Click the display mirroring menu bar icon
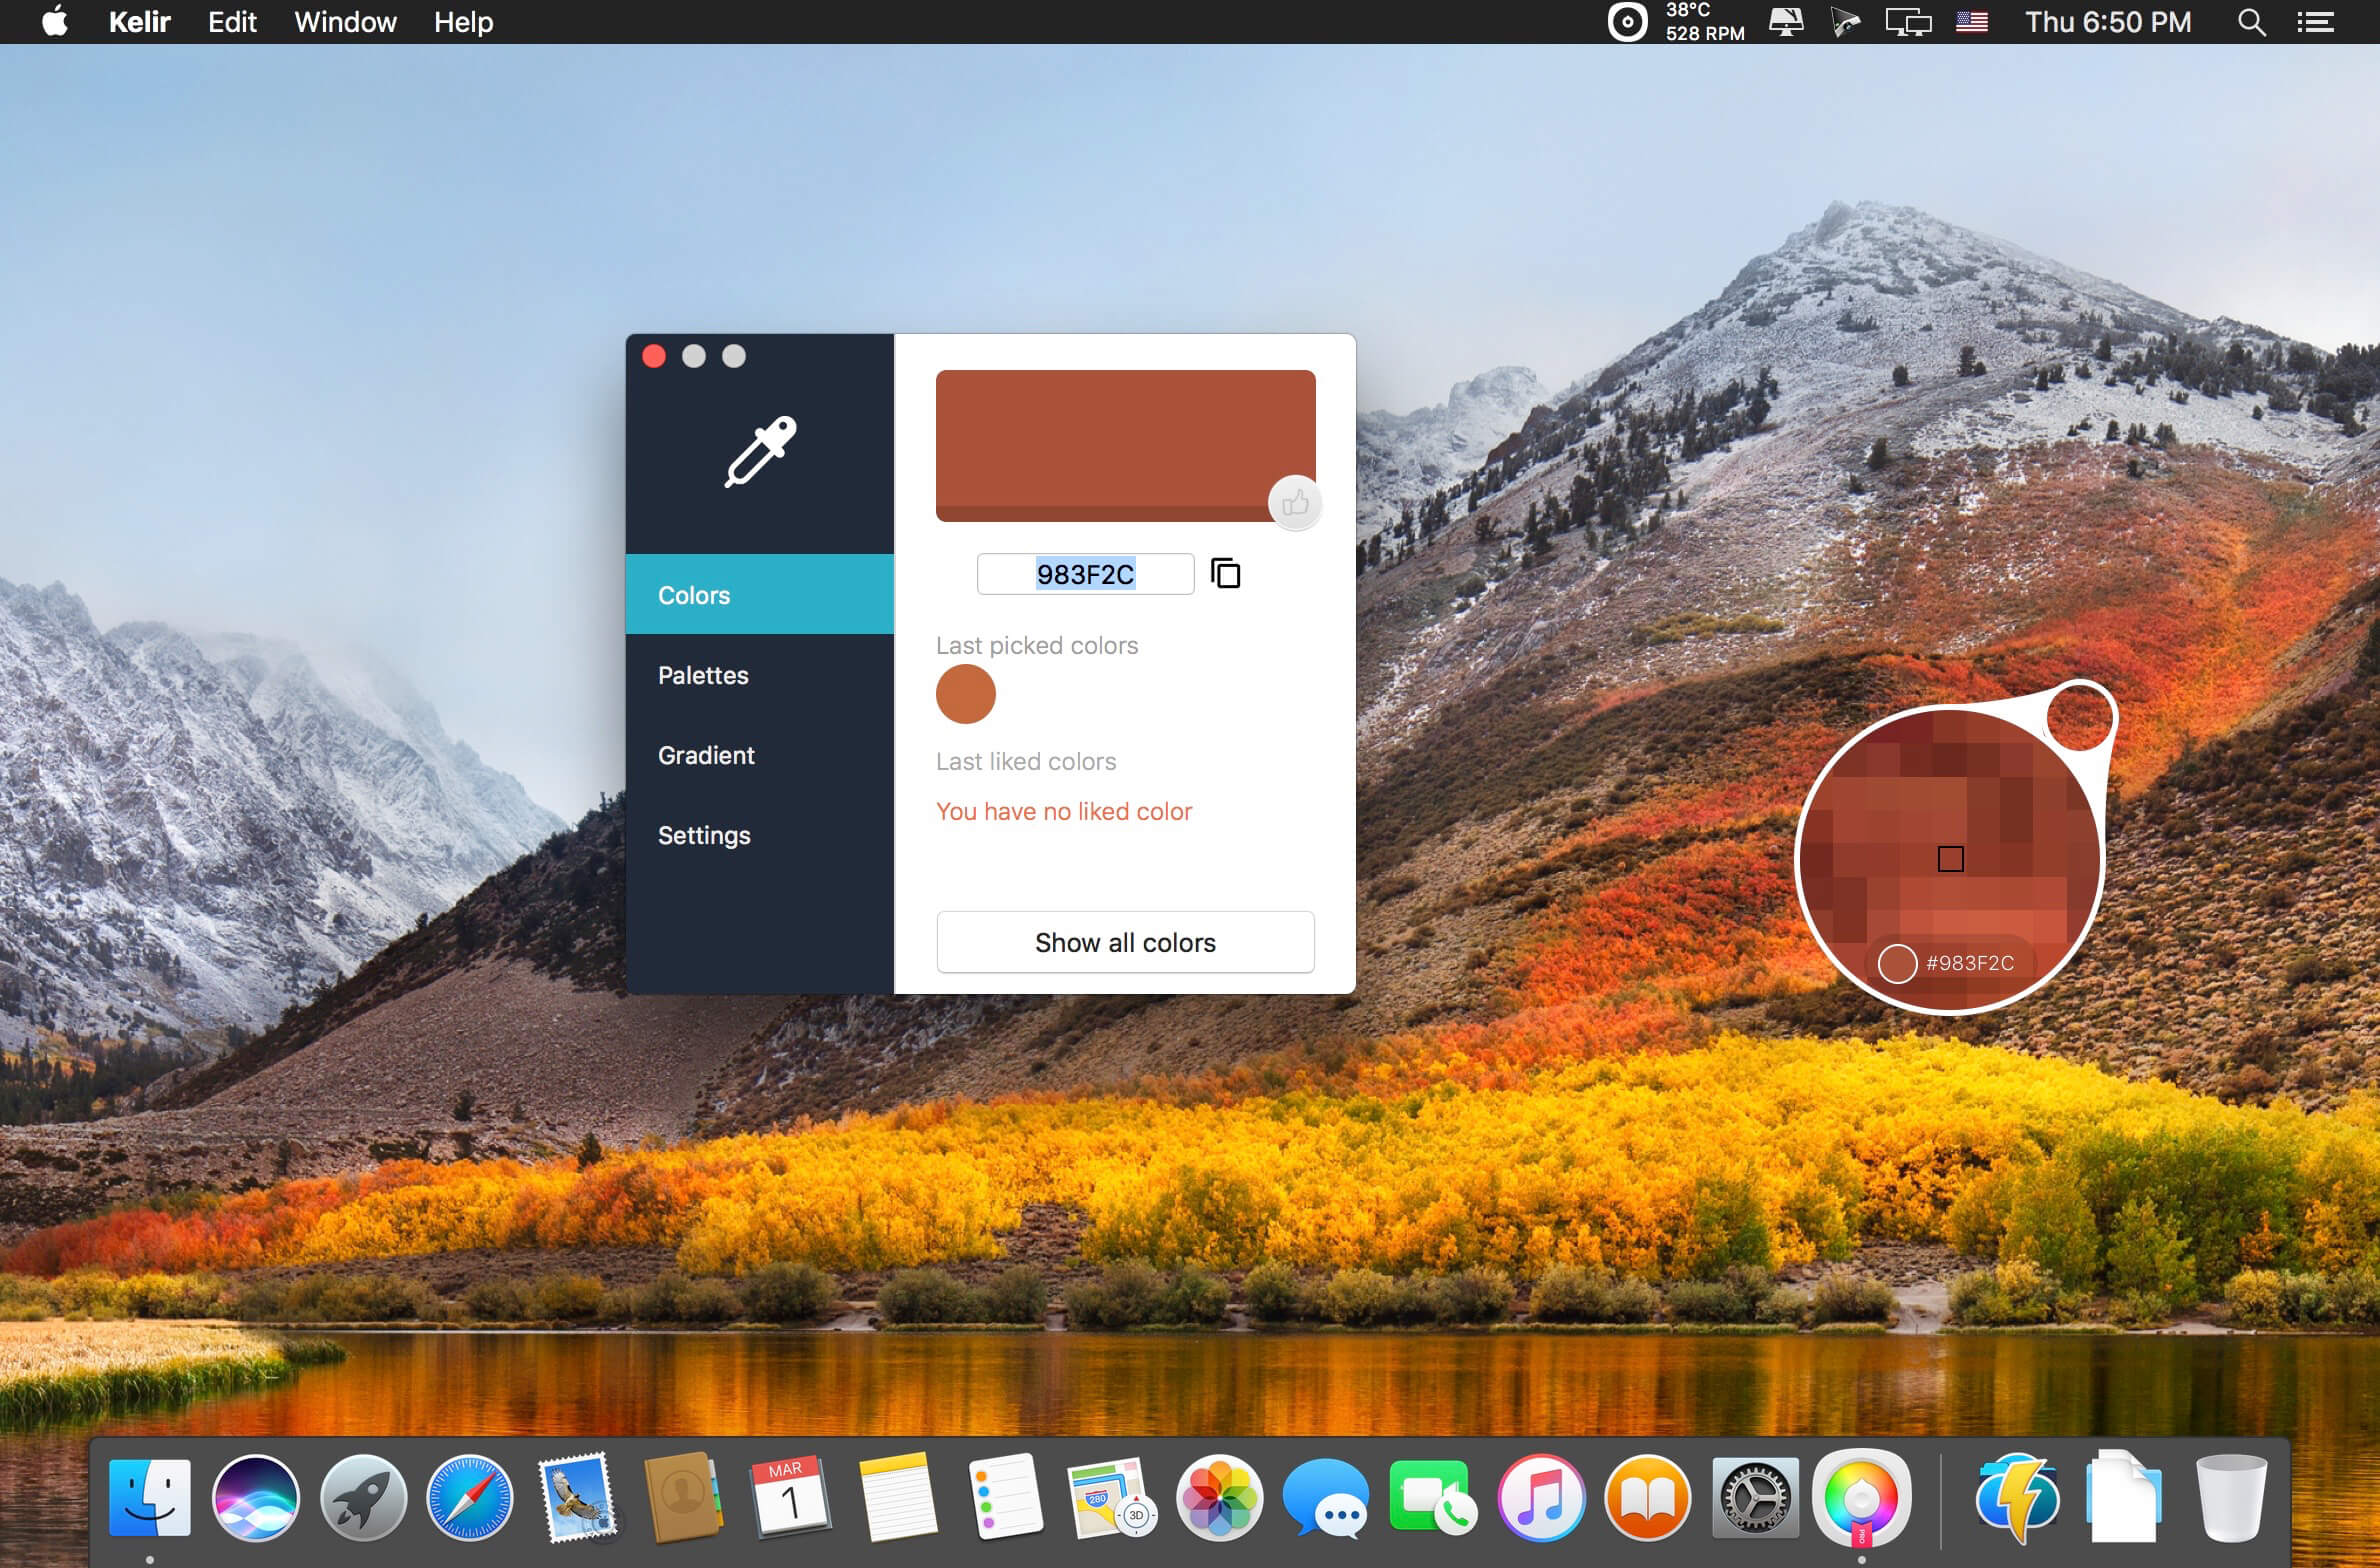Image resolution: width=2380 pixels, height=1568 pixels. [x=1908, y=22]
